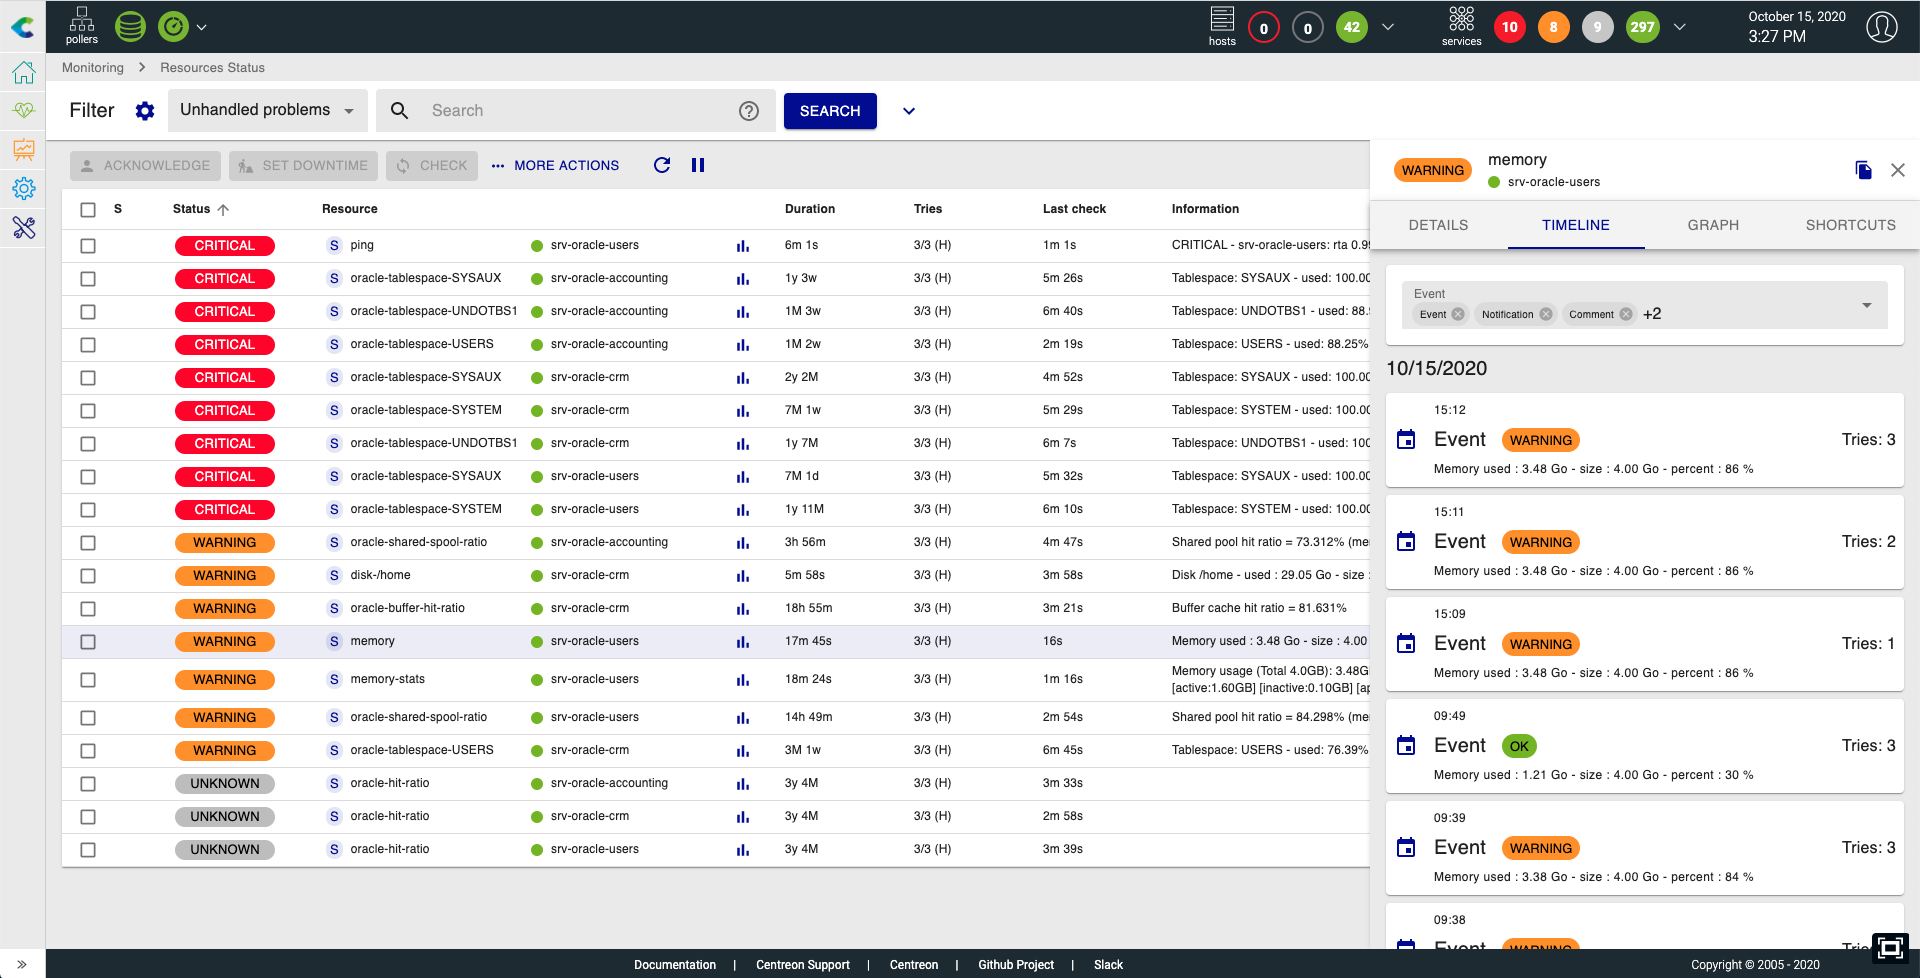Click the critical services counter 10
The height and width of the screenshot is (978, 1920).
[1509, 28]
